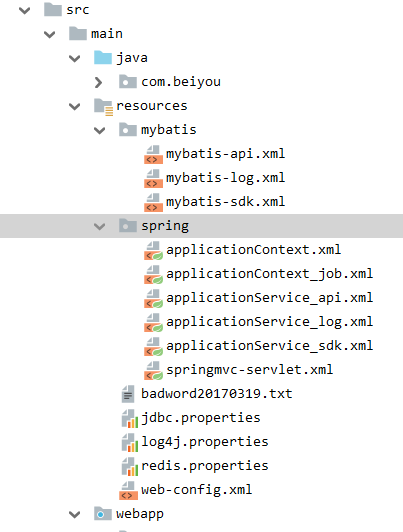Click the applicationContext_job.xml Spring icon
Viewport: 403px width, 532px height.
pyautogui.click(x=153, y=274)
